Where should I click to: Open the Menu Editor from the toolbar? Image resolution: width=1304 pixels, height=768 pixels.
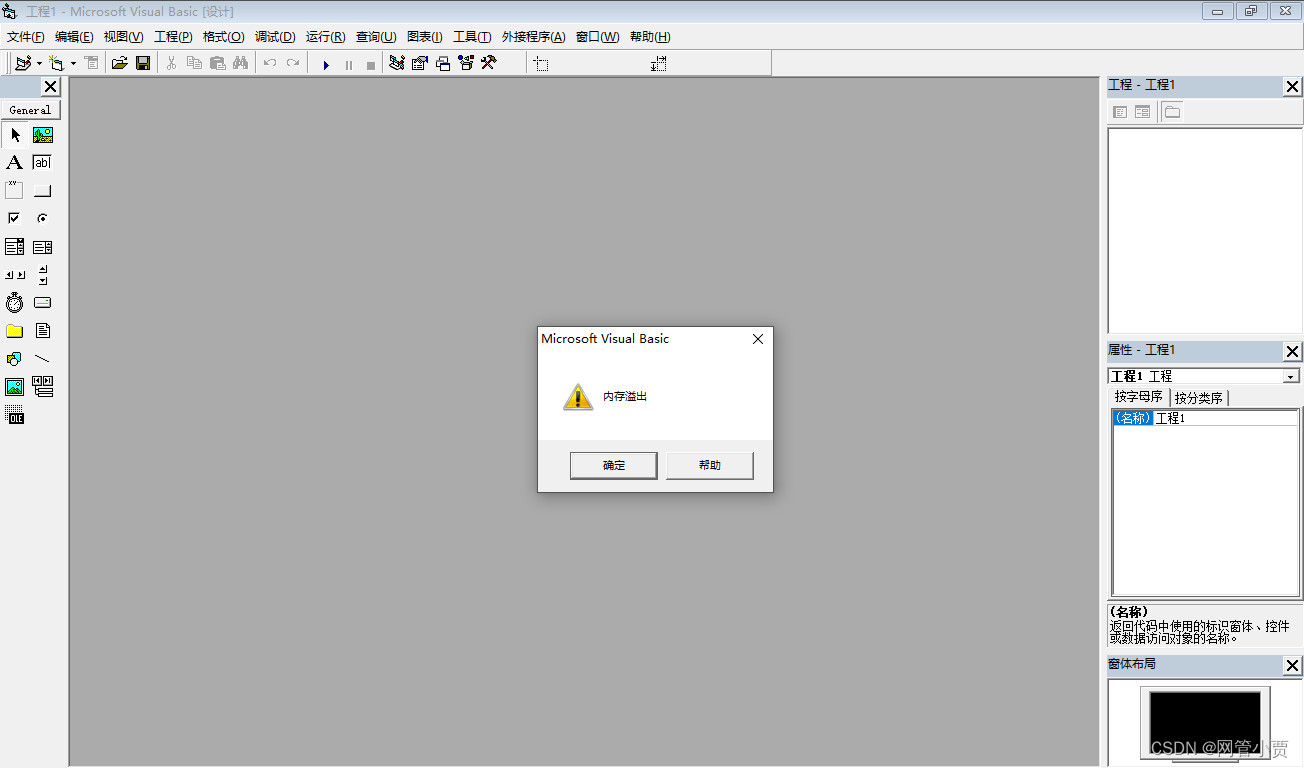pos(91,63)
